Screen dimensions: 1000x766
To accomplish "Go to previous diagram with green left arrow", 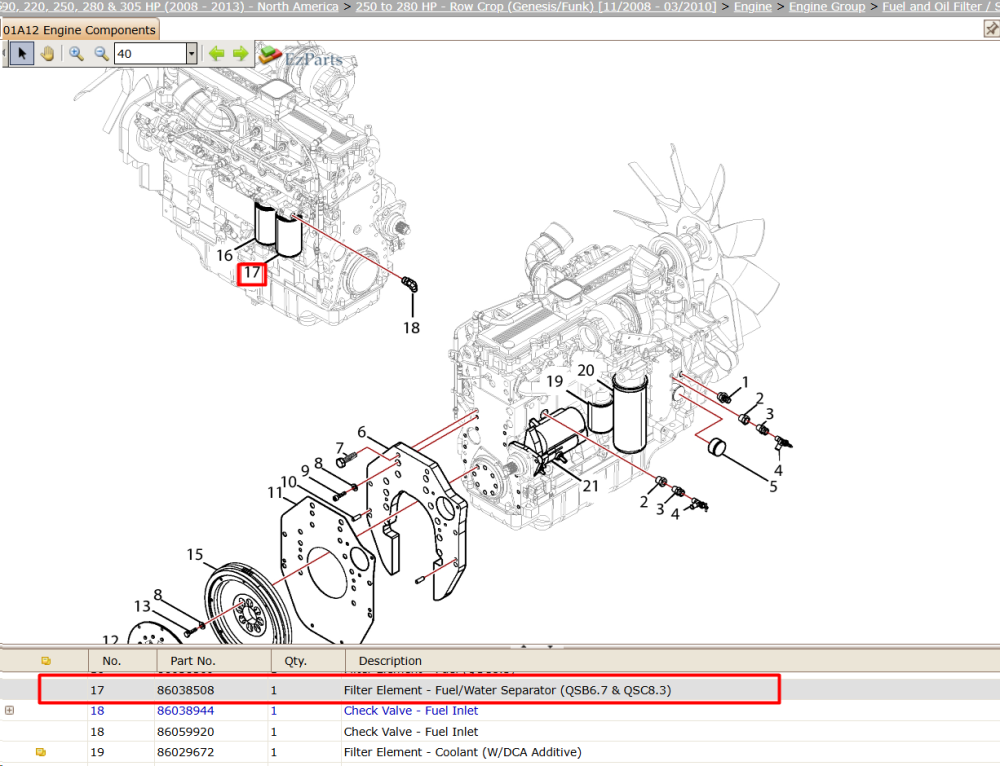I will coord(217,54).
